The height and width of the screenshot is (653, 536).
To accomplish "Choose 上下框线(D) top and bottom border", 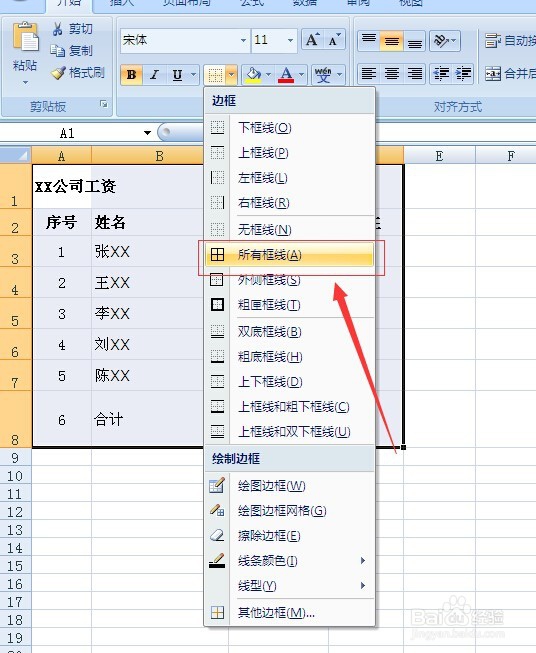I will pyautogui.click(x=290, y=381).
